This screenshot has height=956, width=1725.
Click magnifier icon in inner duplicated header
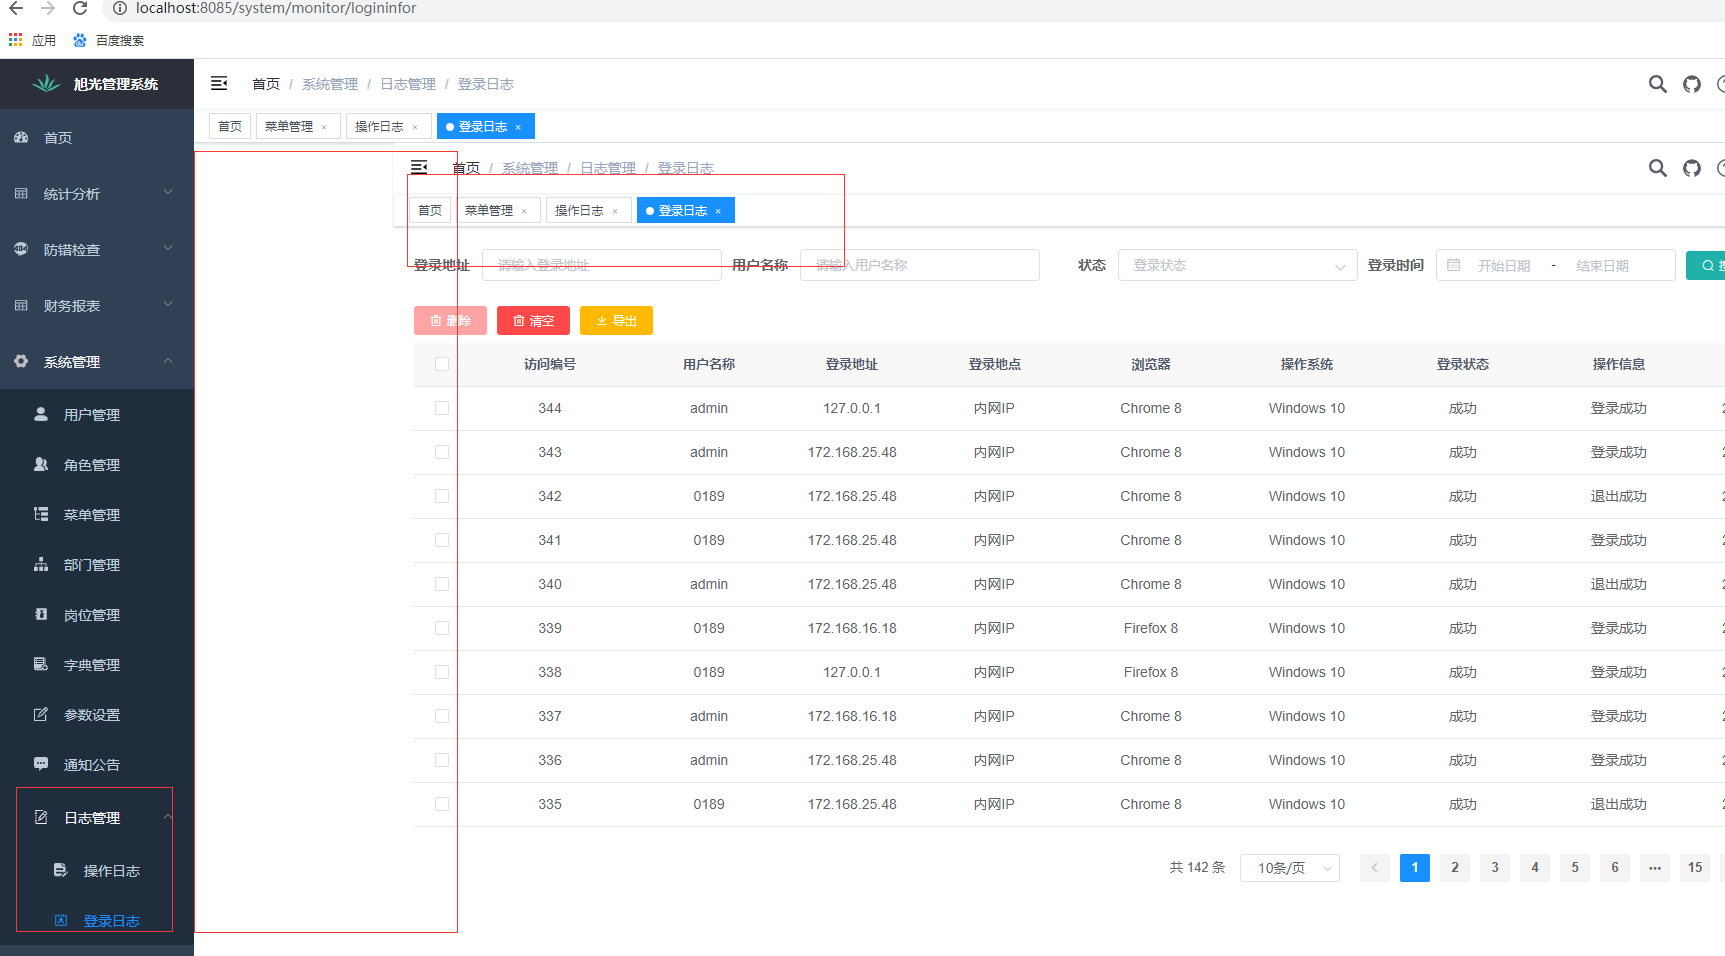pyautogui.click(x=1658, y=168)
